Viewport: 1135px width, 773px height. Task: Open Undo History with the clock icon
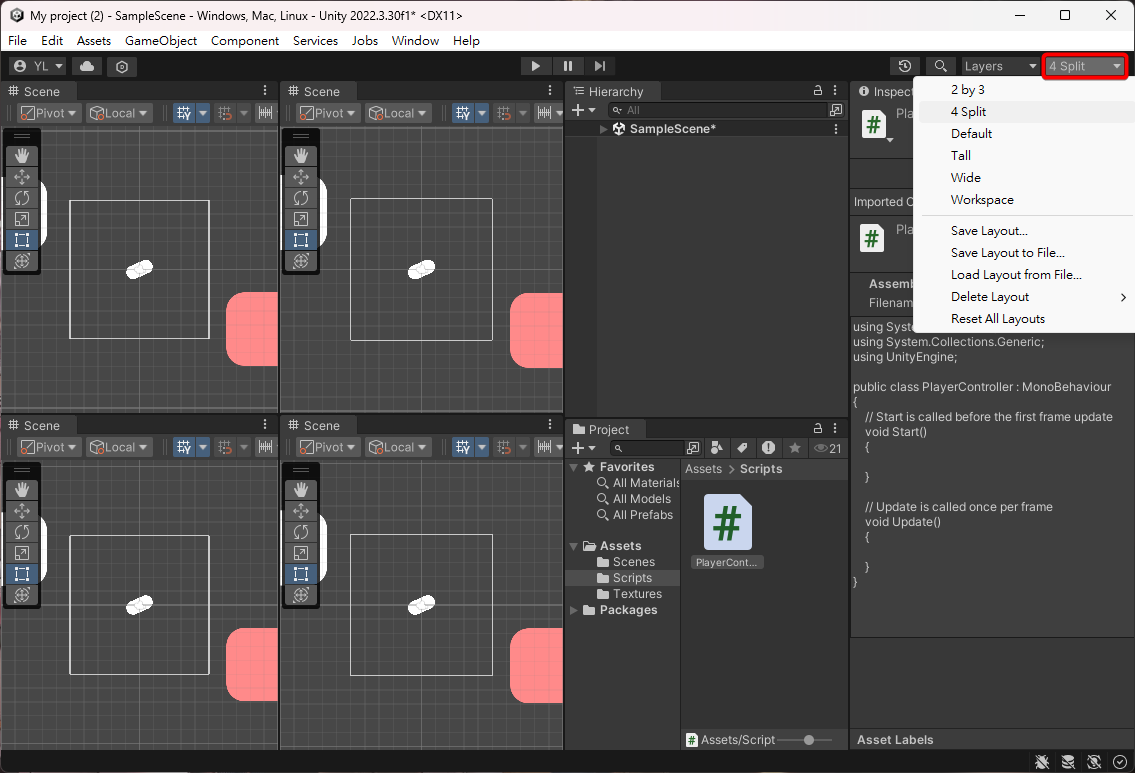pyautogui.click(x=905, y=66)
